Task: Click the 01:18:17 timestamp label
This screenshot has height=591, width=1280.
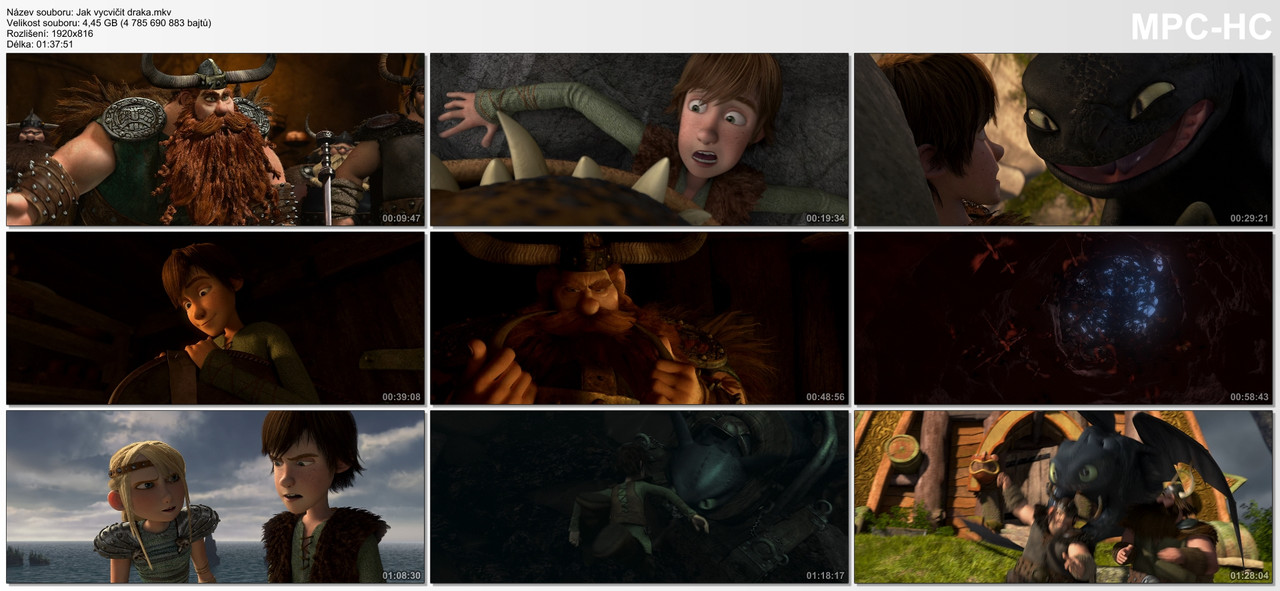Action: (x=825, y=576)
